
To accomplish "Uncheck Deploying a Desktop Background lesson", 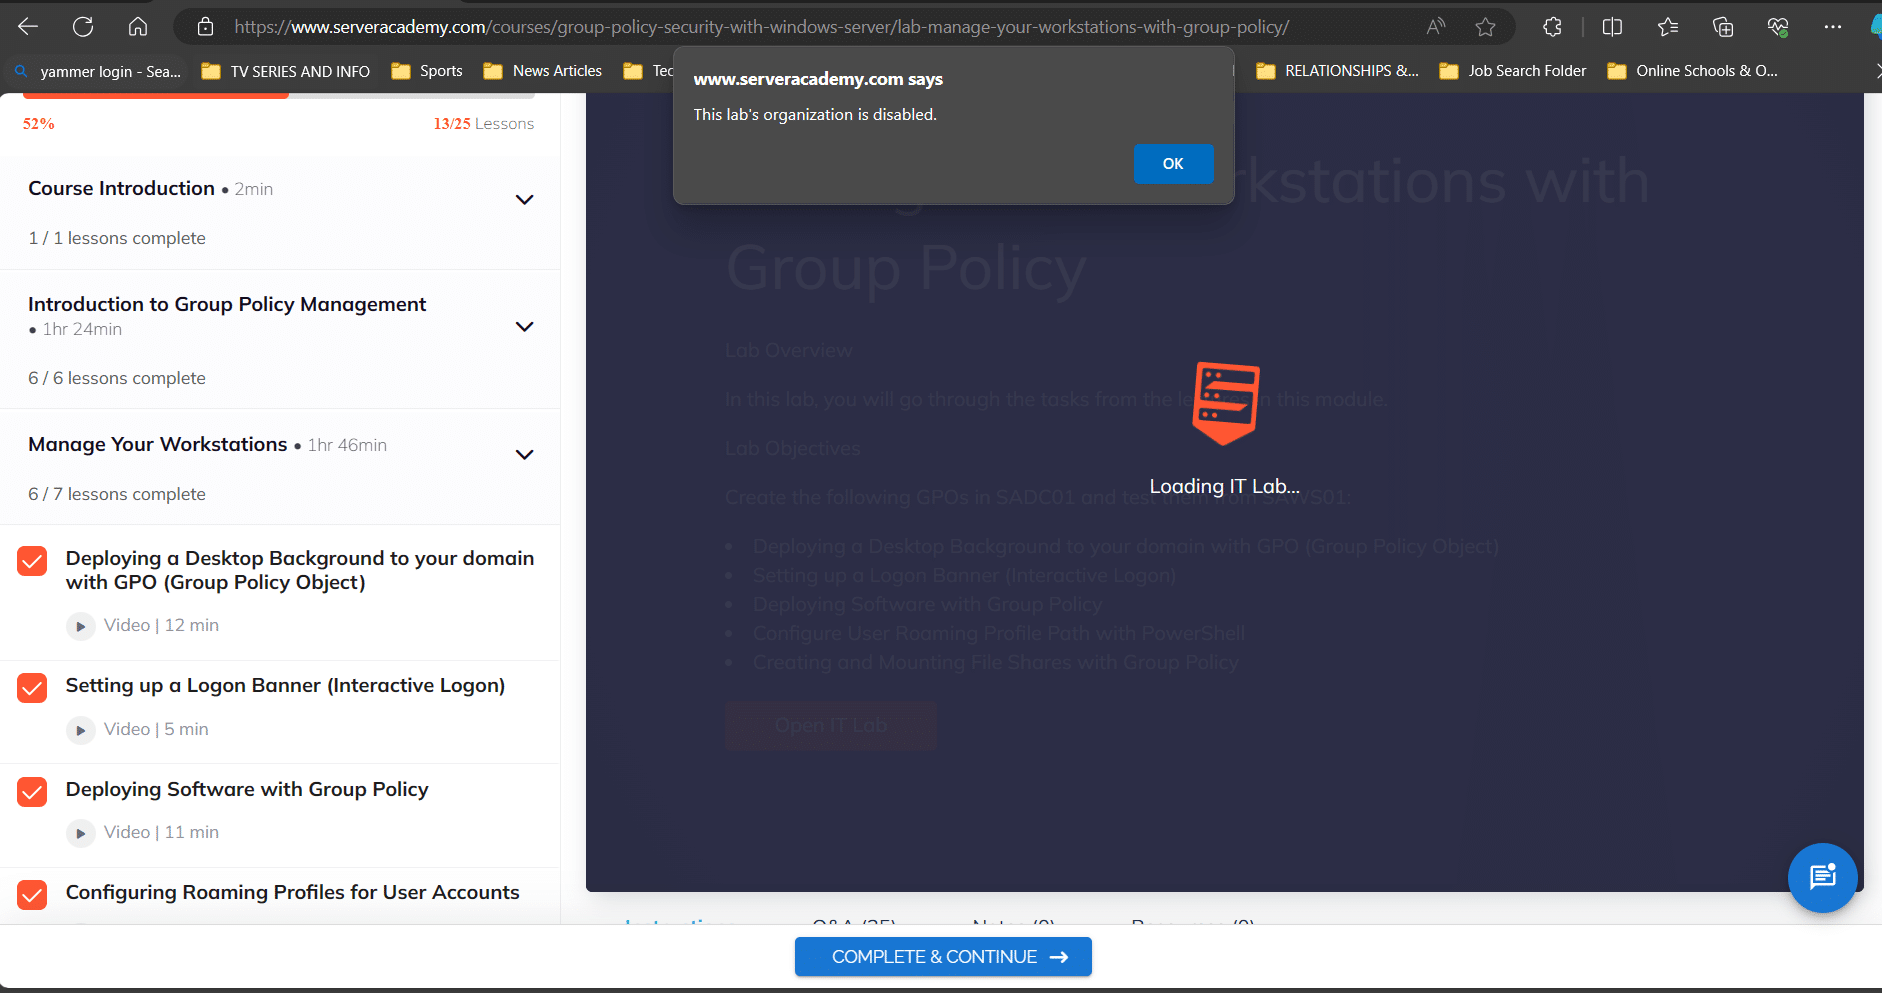I will (33, 561).
